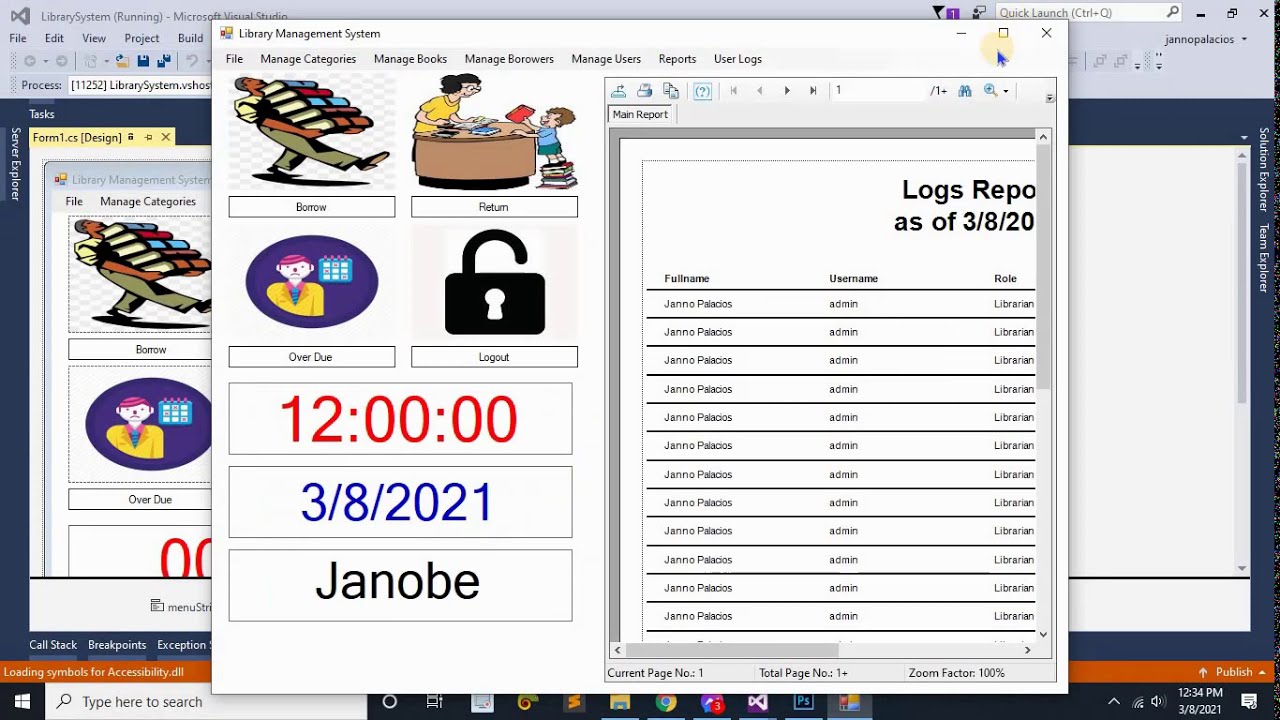The height and width of the screenshot is (720, 1280).
Task: Open File menu in Library Management System
Action: (x=234, y=59)
